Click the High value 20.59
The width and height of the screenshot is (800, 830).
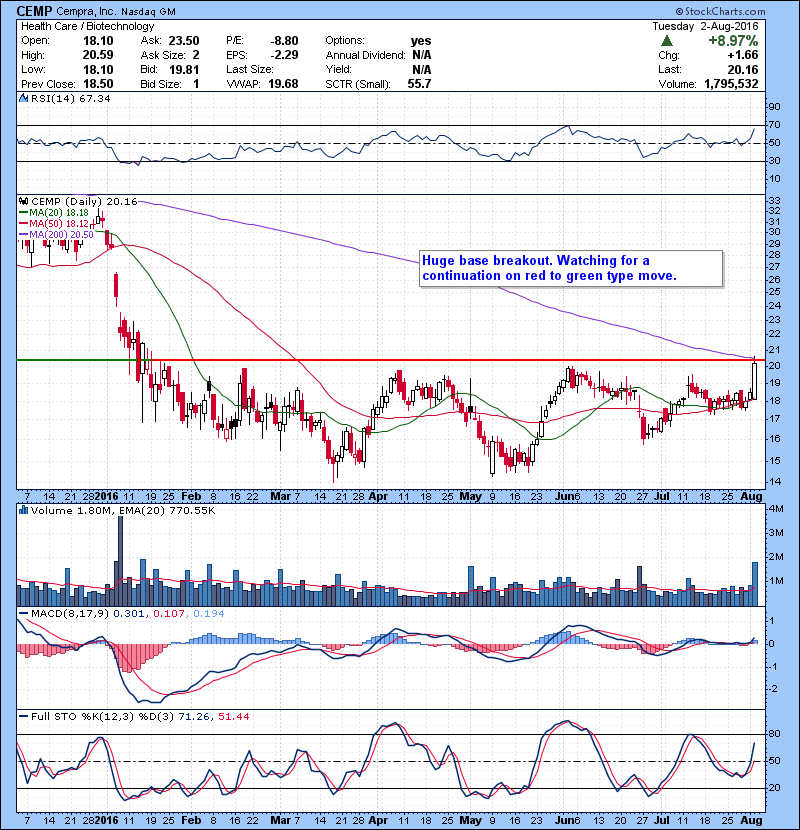[98, 55]
